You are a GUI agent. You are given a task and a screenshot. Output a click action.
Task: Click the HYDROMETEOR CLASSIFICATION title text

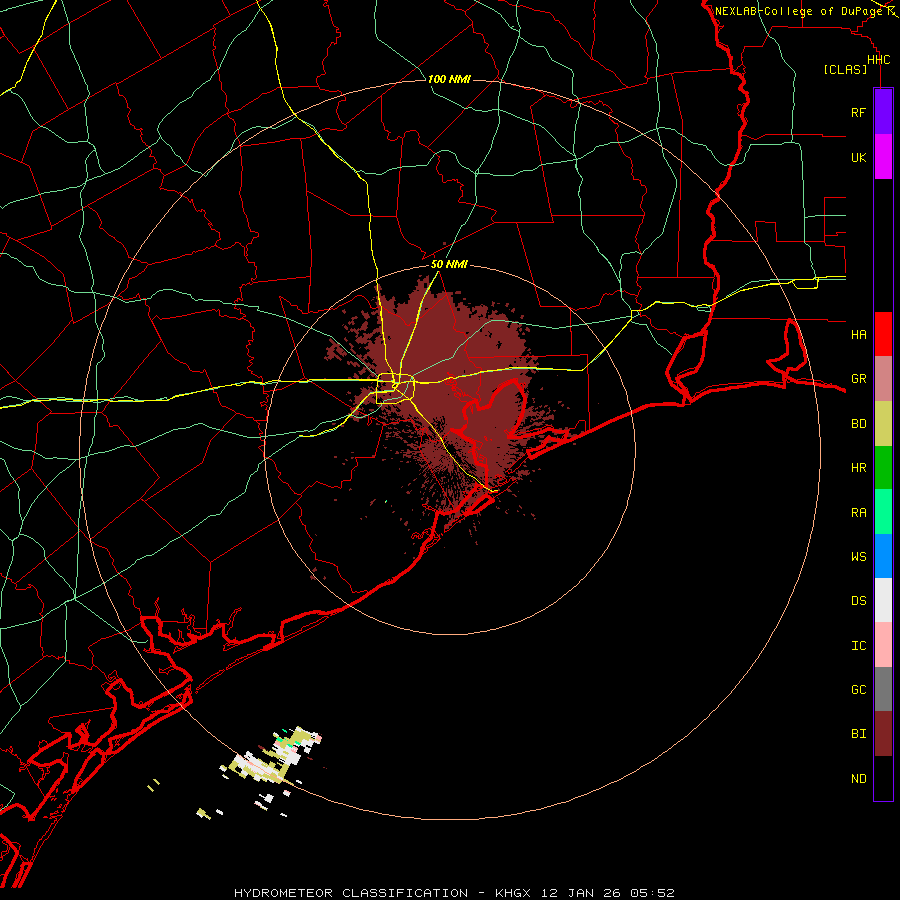click(x=351, y=893)
